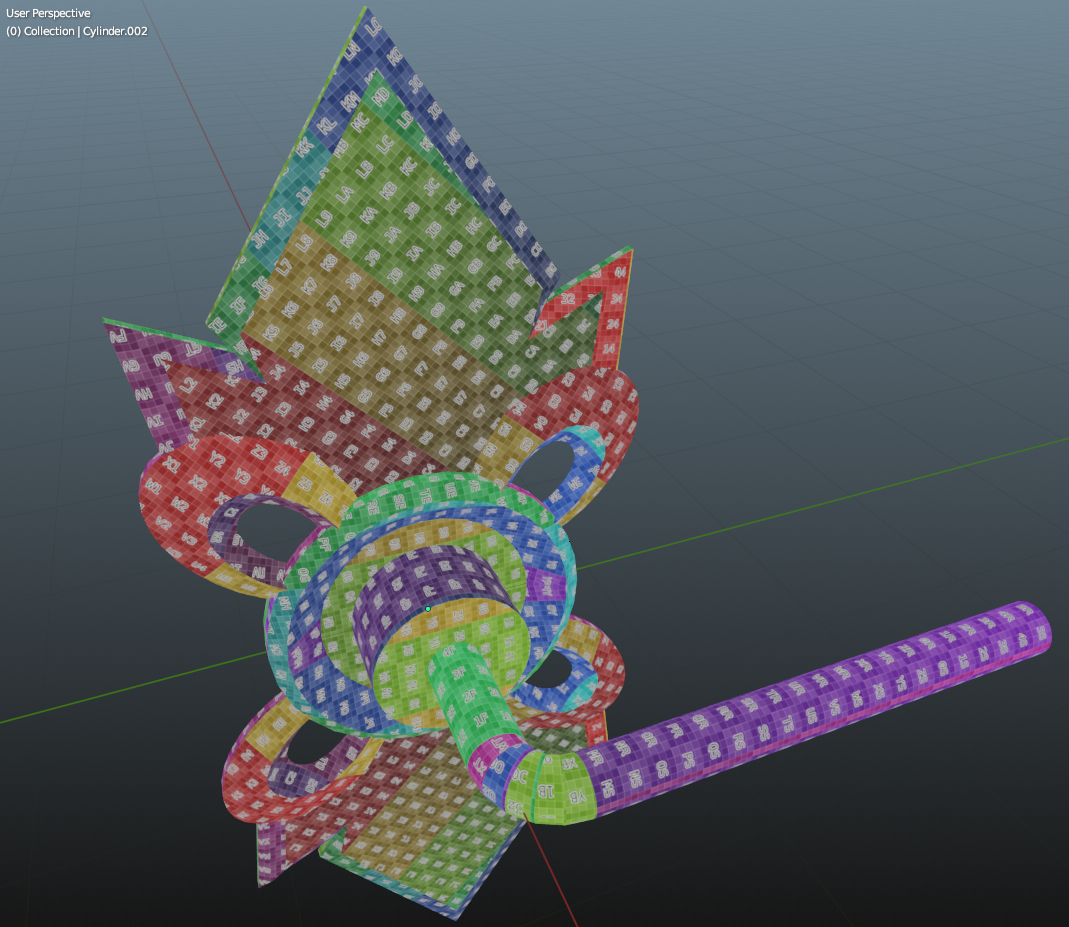This screenshot has height=927, width=1069.
Task: Click the Collection | Cylinder.002 object label
Action: point(77,31)
